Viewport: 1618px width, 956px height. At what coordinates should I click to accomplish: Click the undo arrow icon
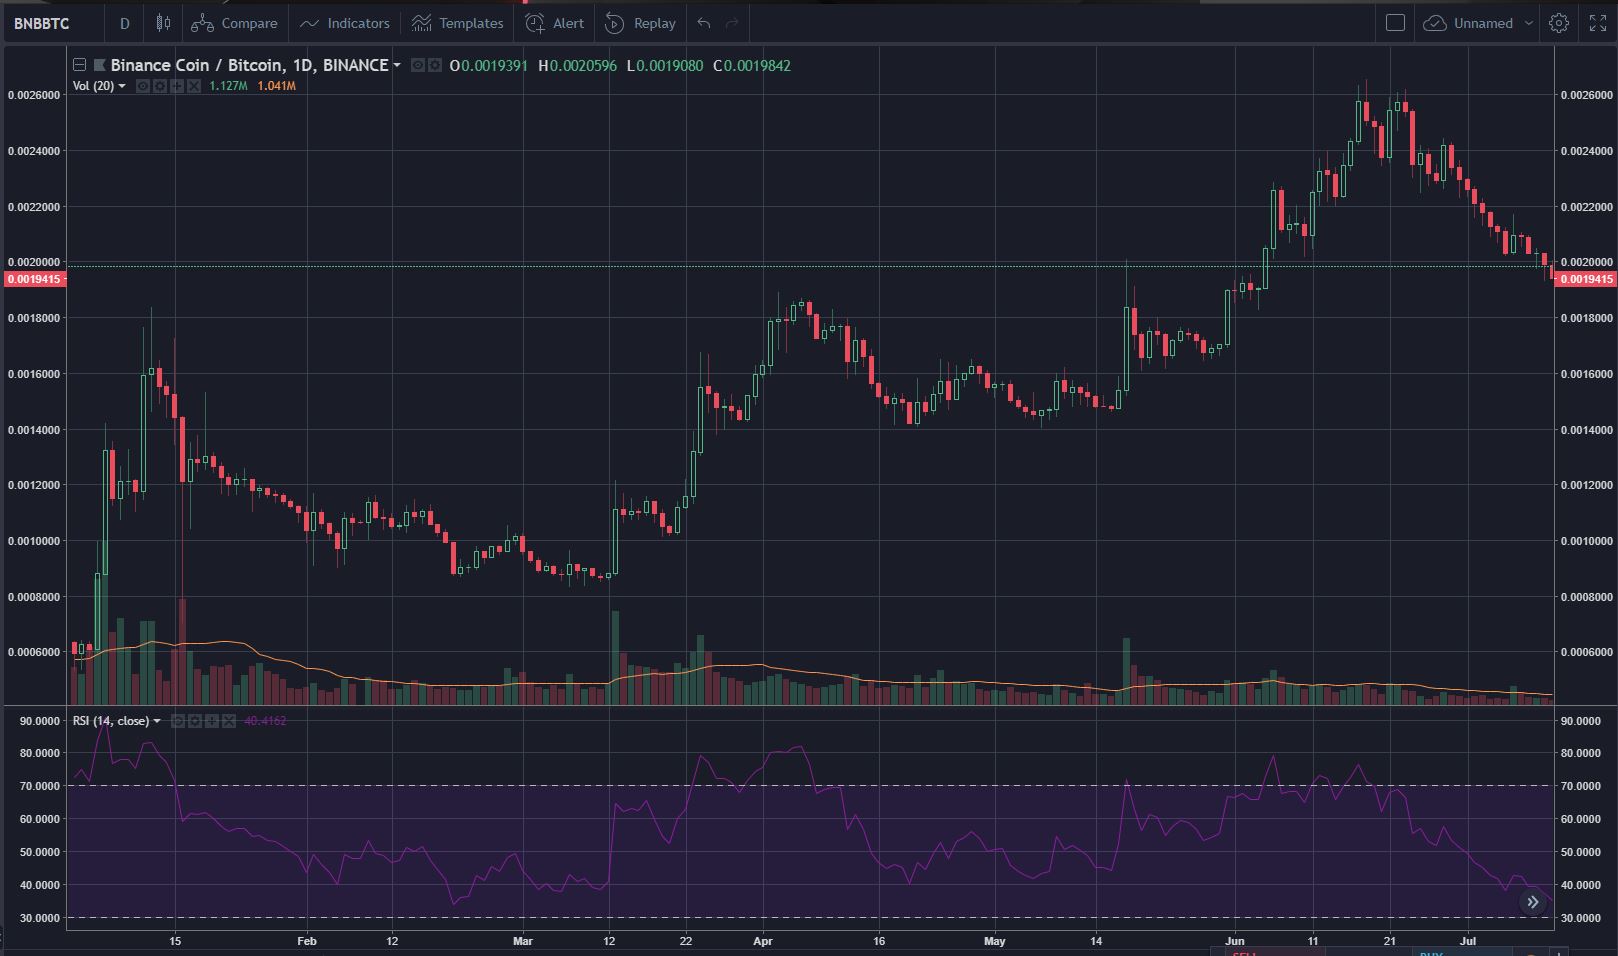[704, 23]
